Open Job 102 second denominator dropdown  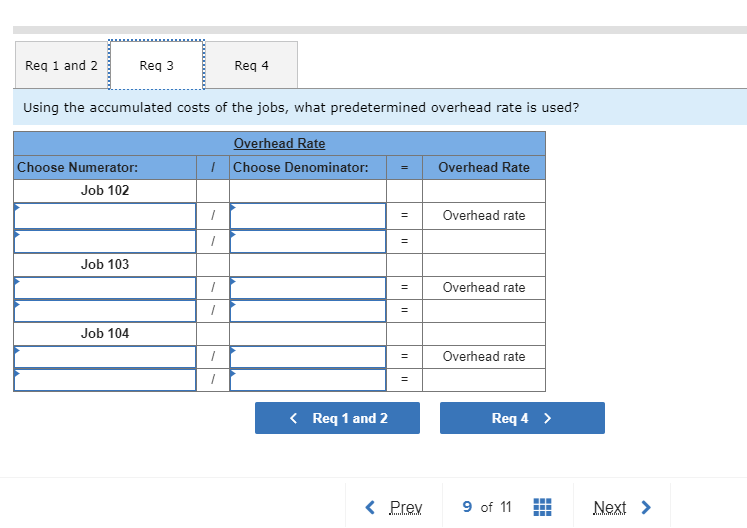point(308,242)
